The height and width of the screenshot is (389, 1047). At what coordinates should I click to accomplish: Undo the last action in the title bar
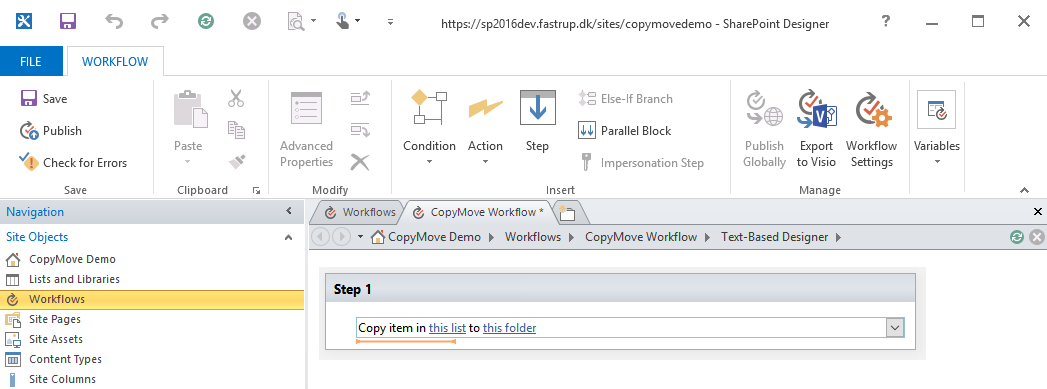click(114, 22)
